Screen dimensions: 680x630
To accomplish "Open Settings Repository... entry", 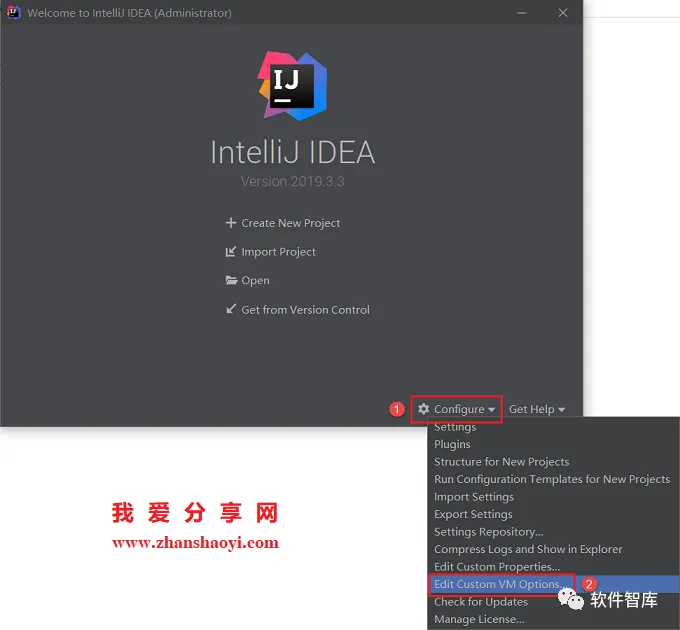I will pyautogui.click(x=553, y=532).
